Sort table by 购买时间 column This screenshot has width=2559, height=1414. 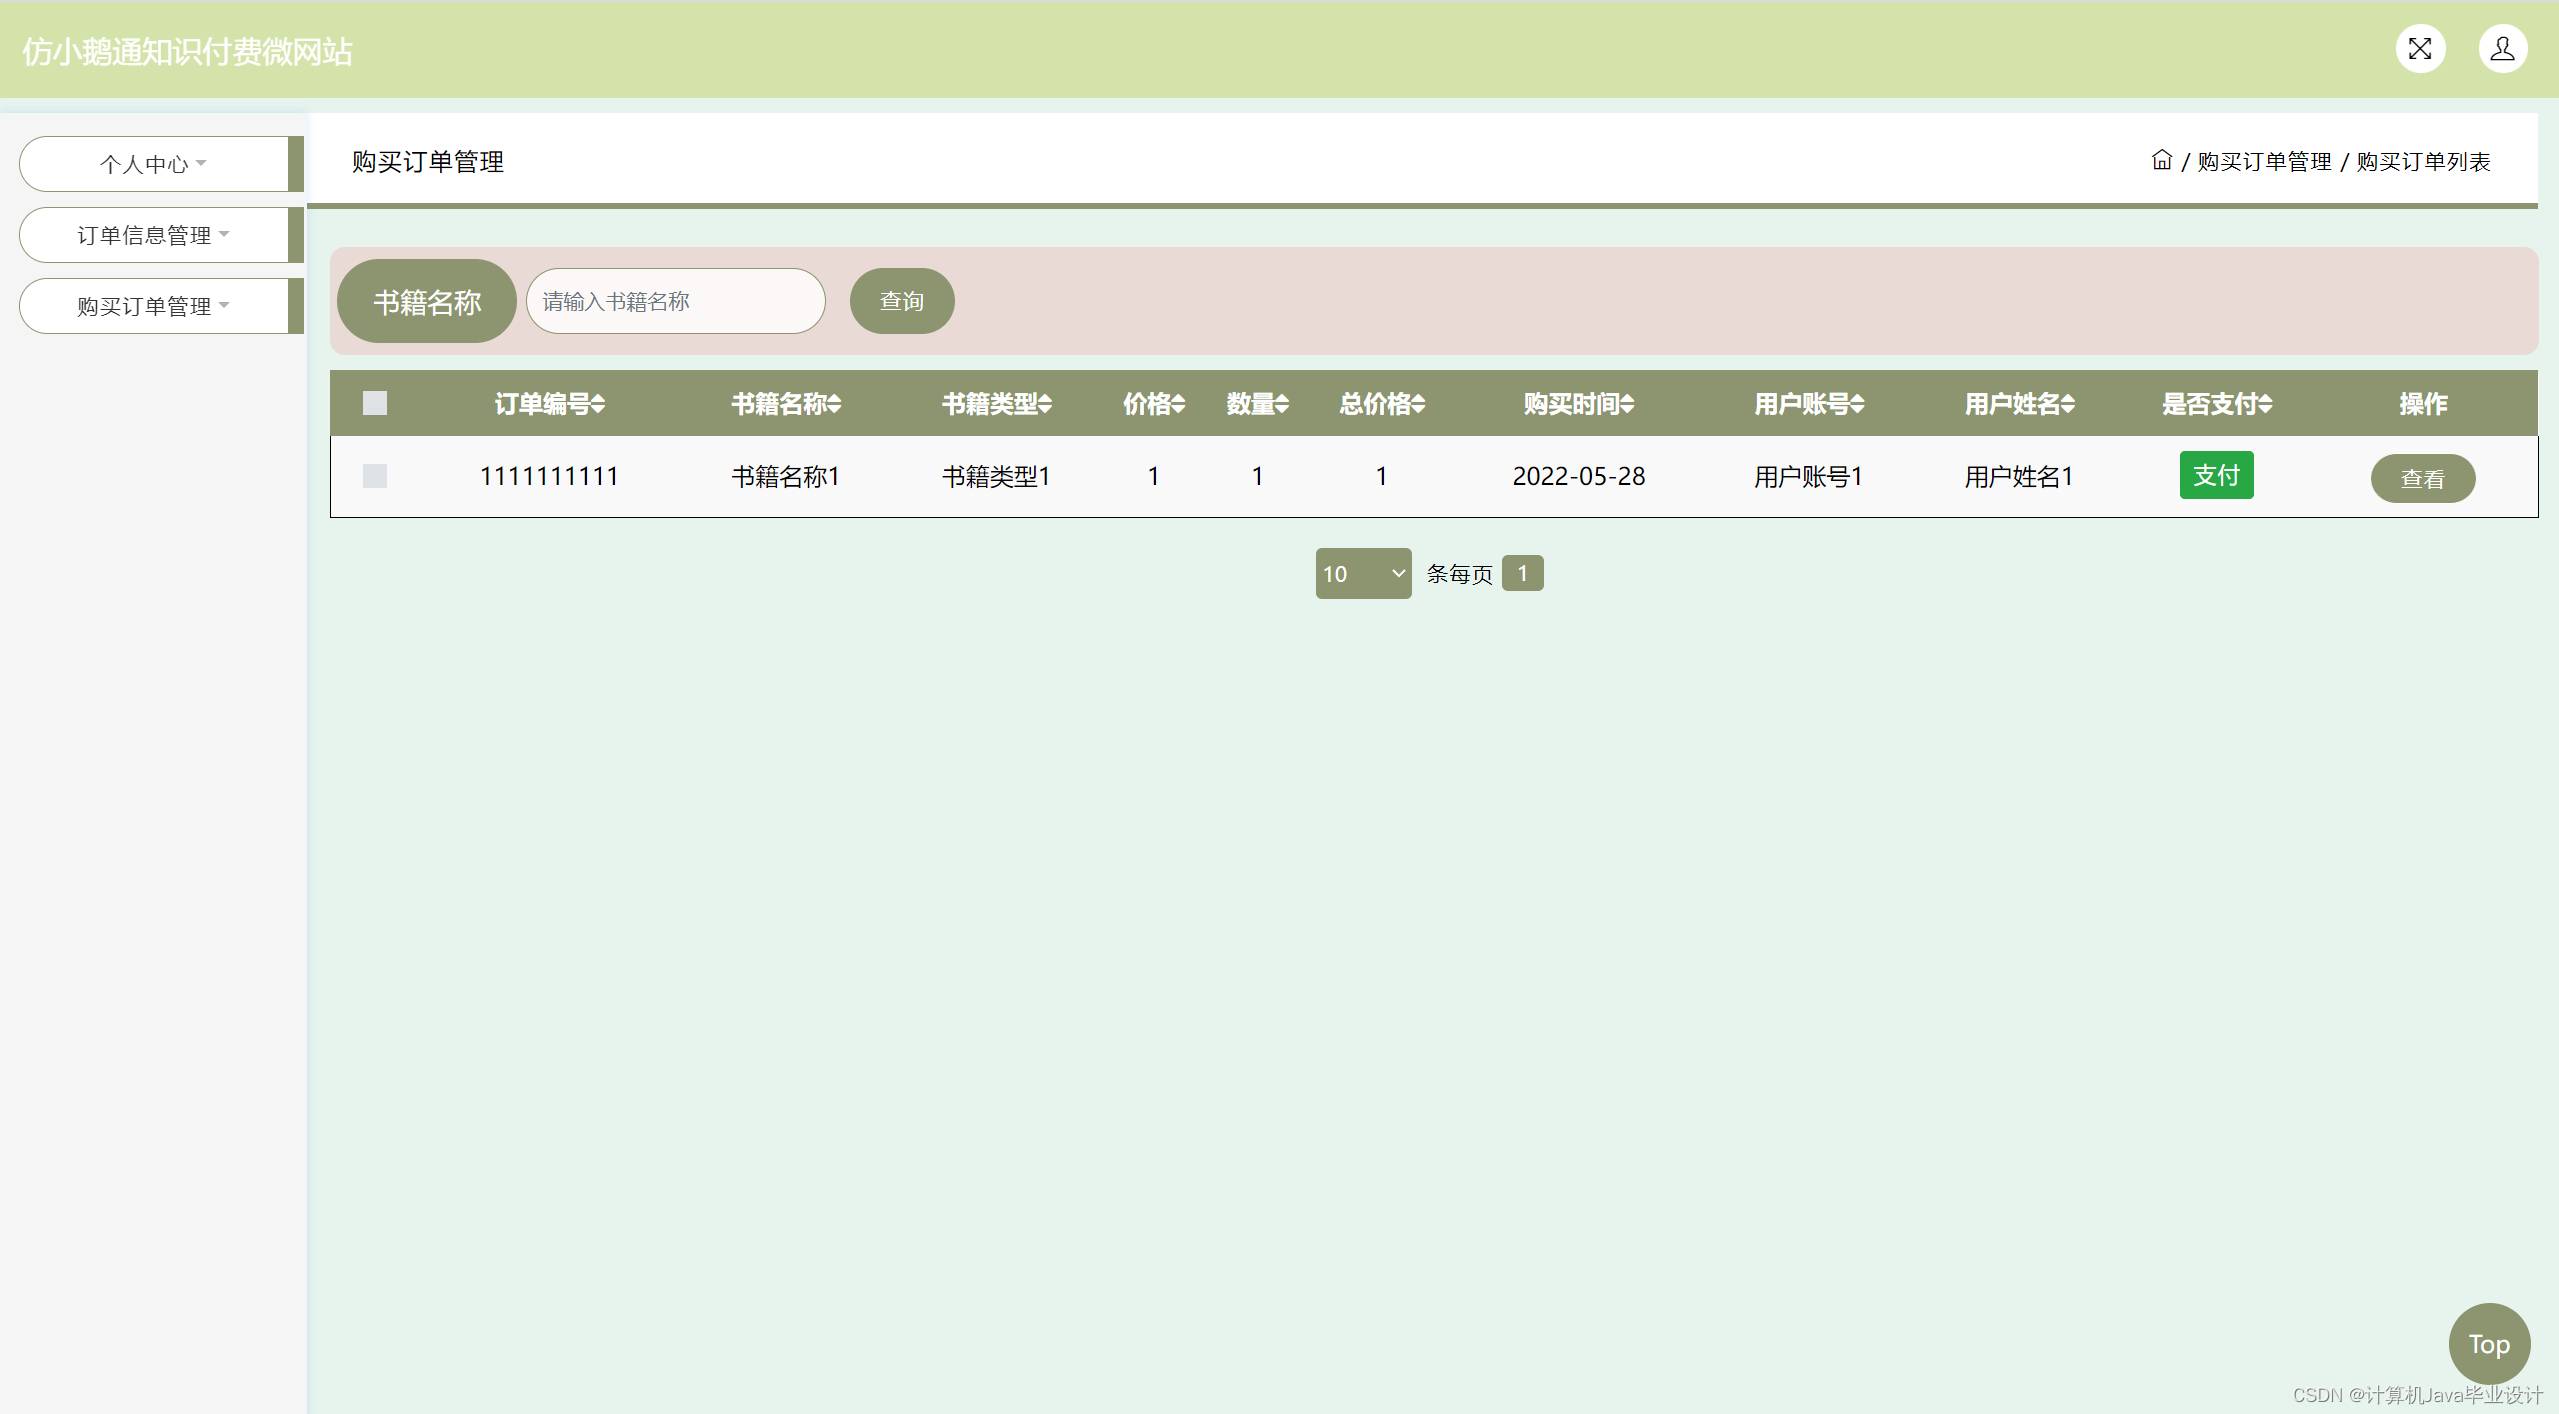(1627, 404)
